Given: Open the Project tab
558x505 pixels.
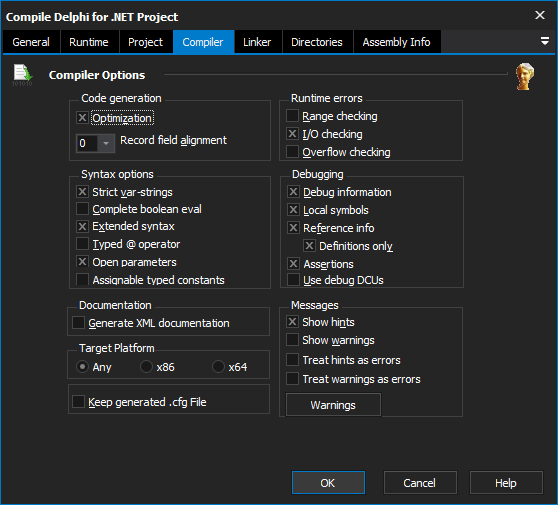Looking at the screenshot, I should (x=146, y=42).
